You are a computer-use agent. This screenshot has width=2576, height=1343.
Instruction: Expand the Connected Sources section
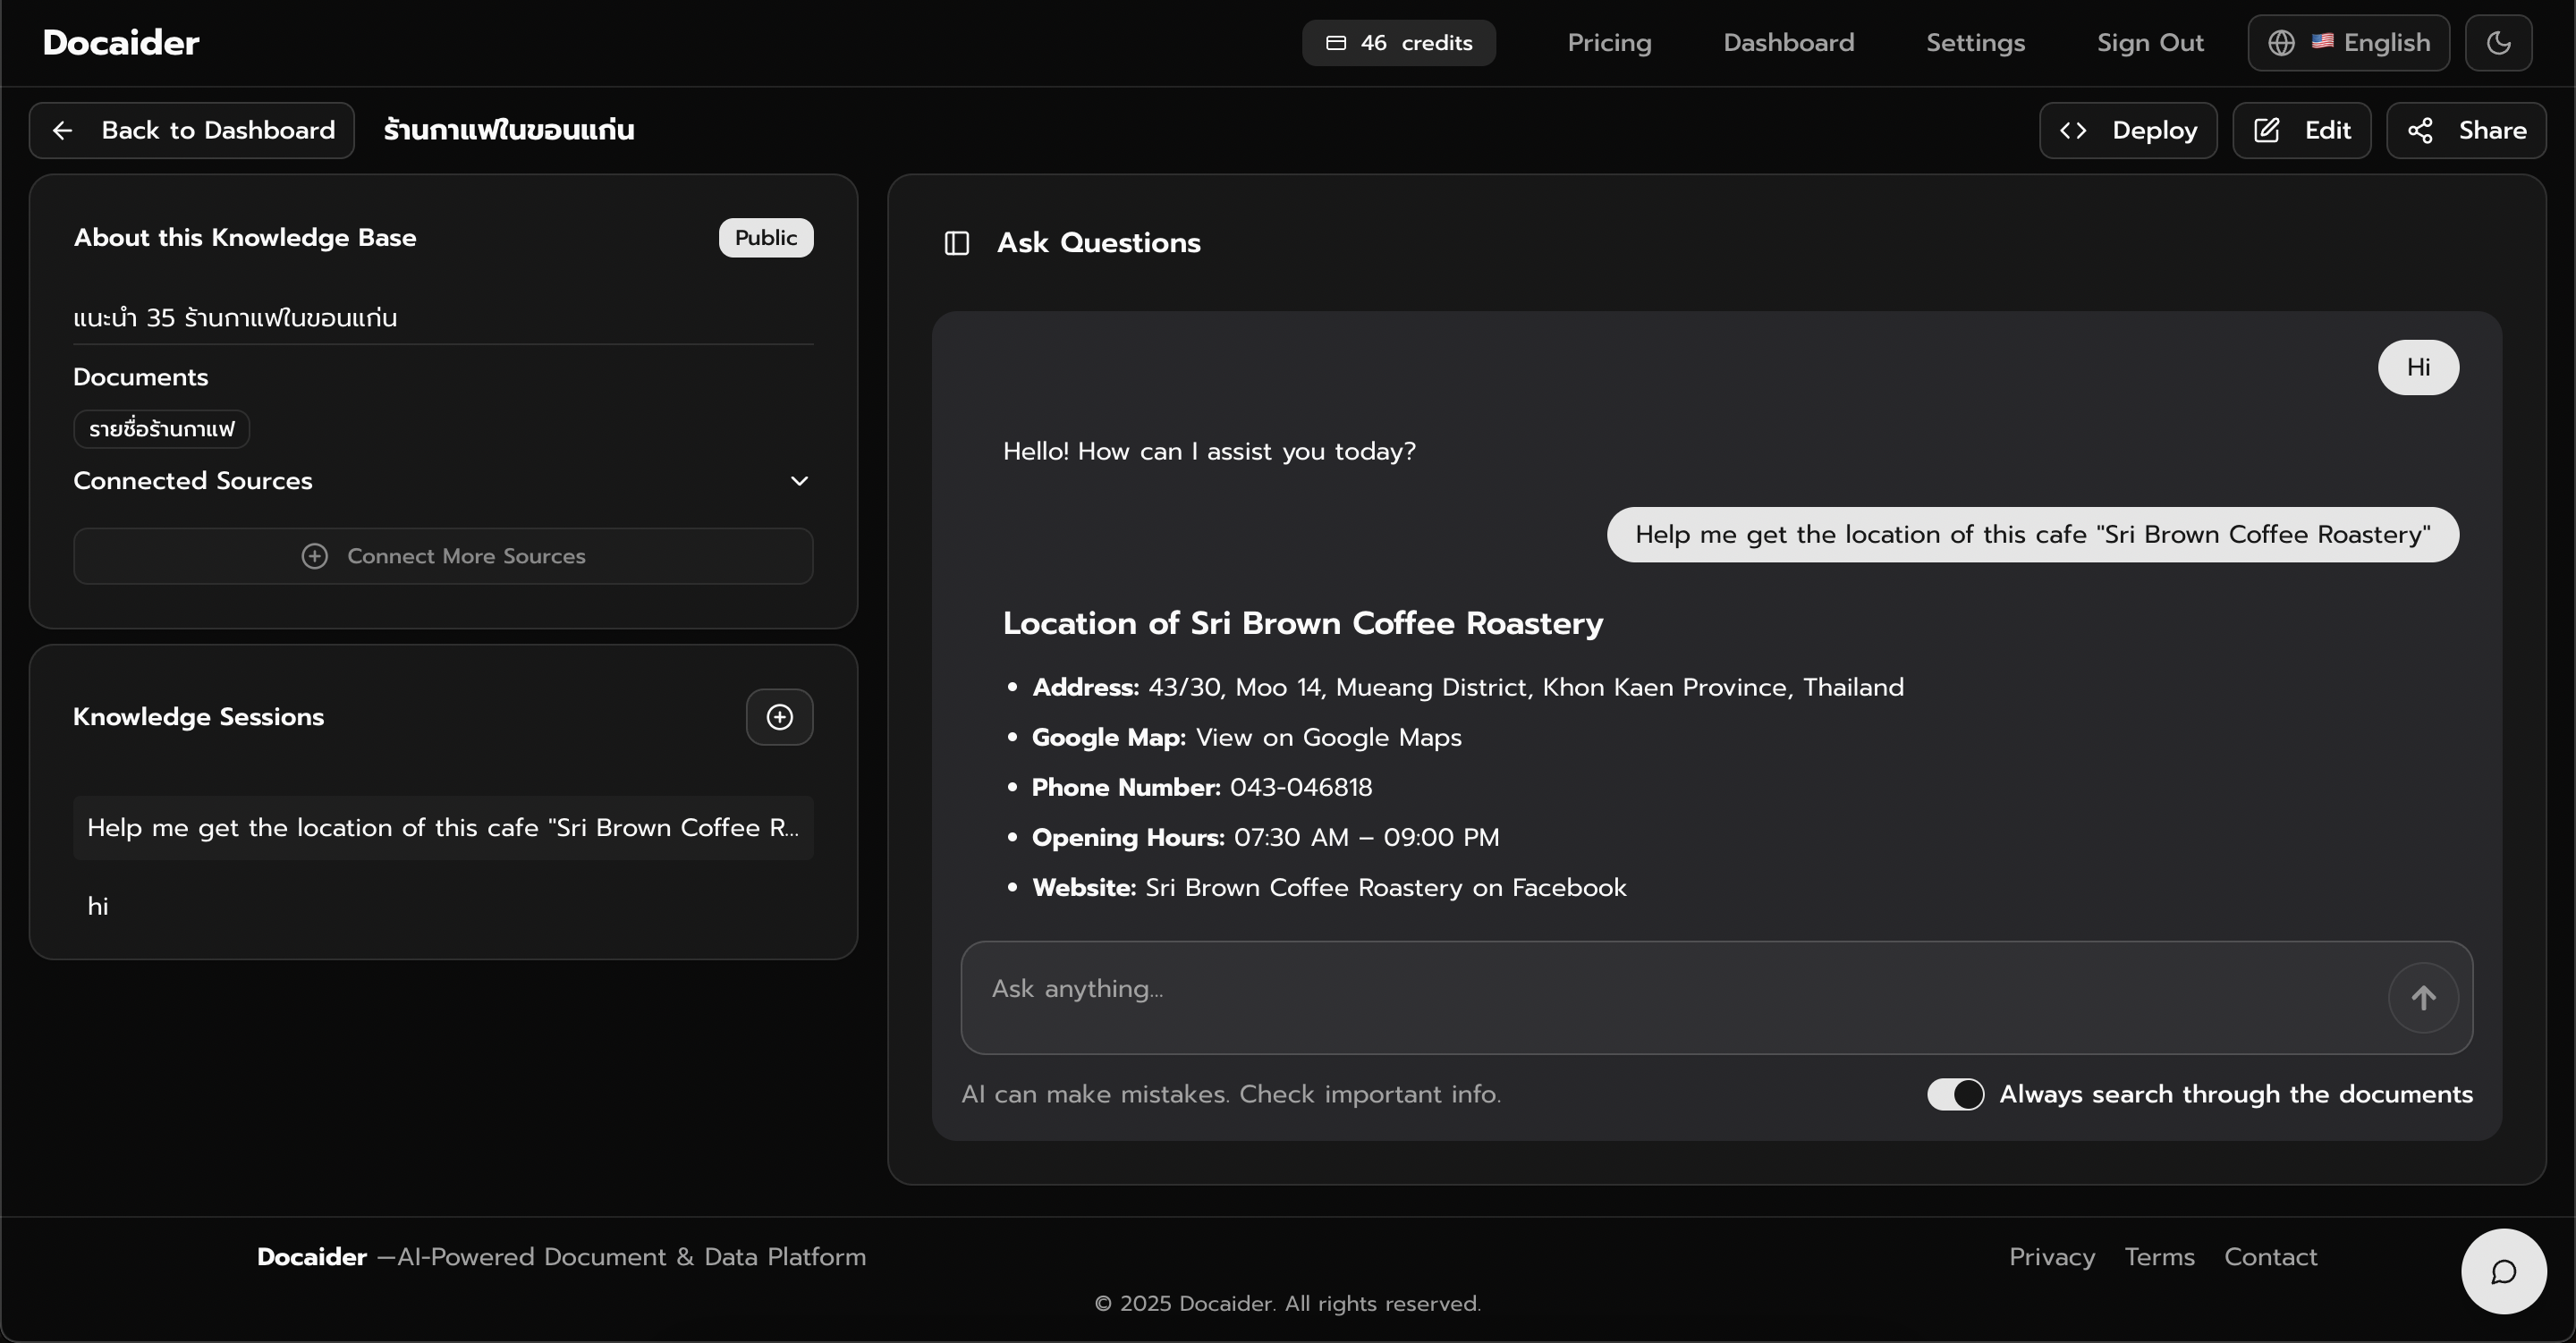798,481
